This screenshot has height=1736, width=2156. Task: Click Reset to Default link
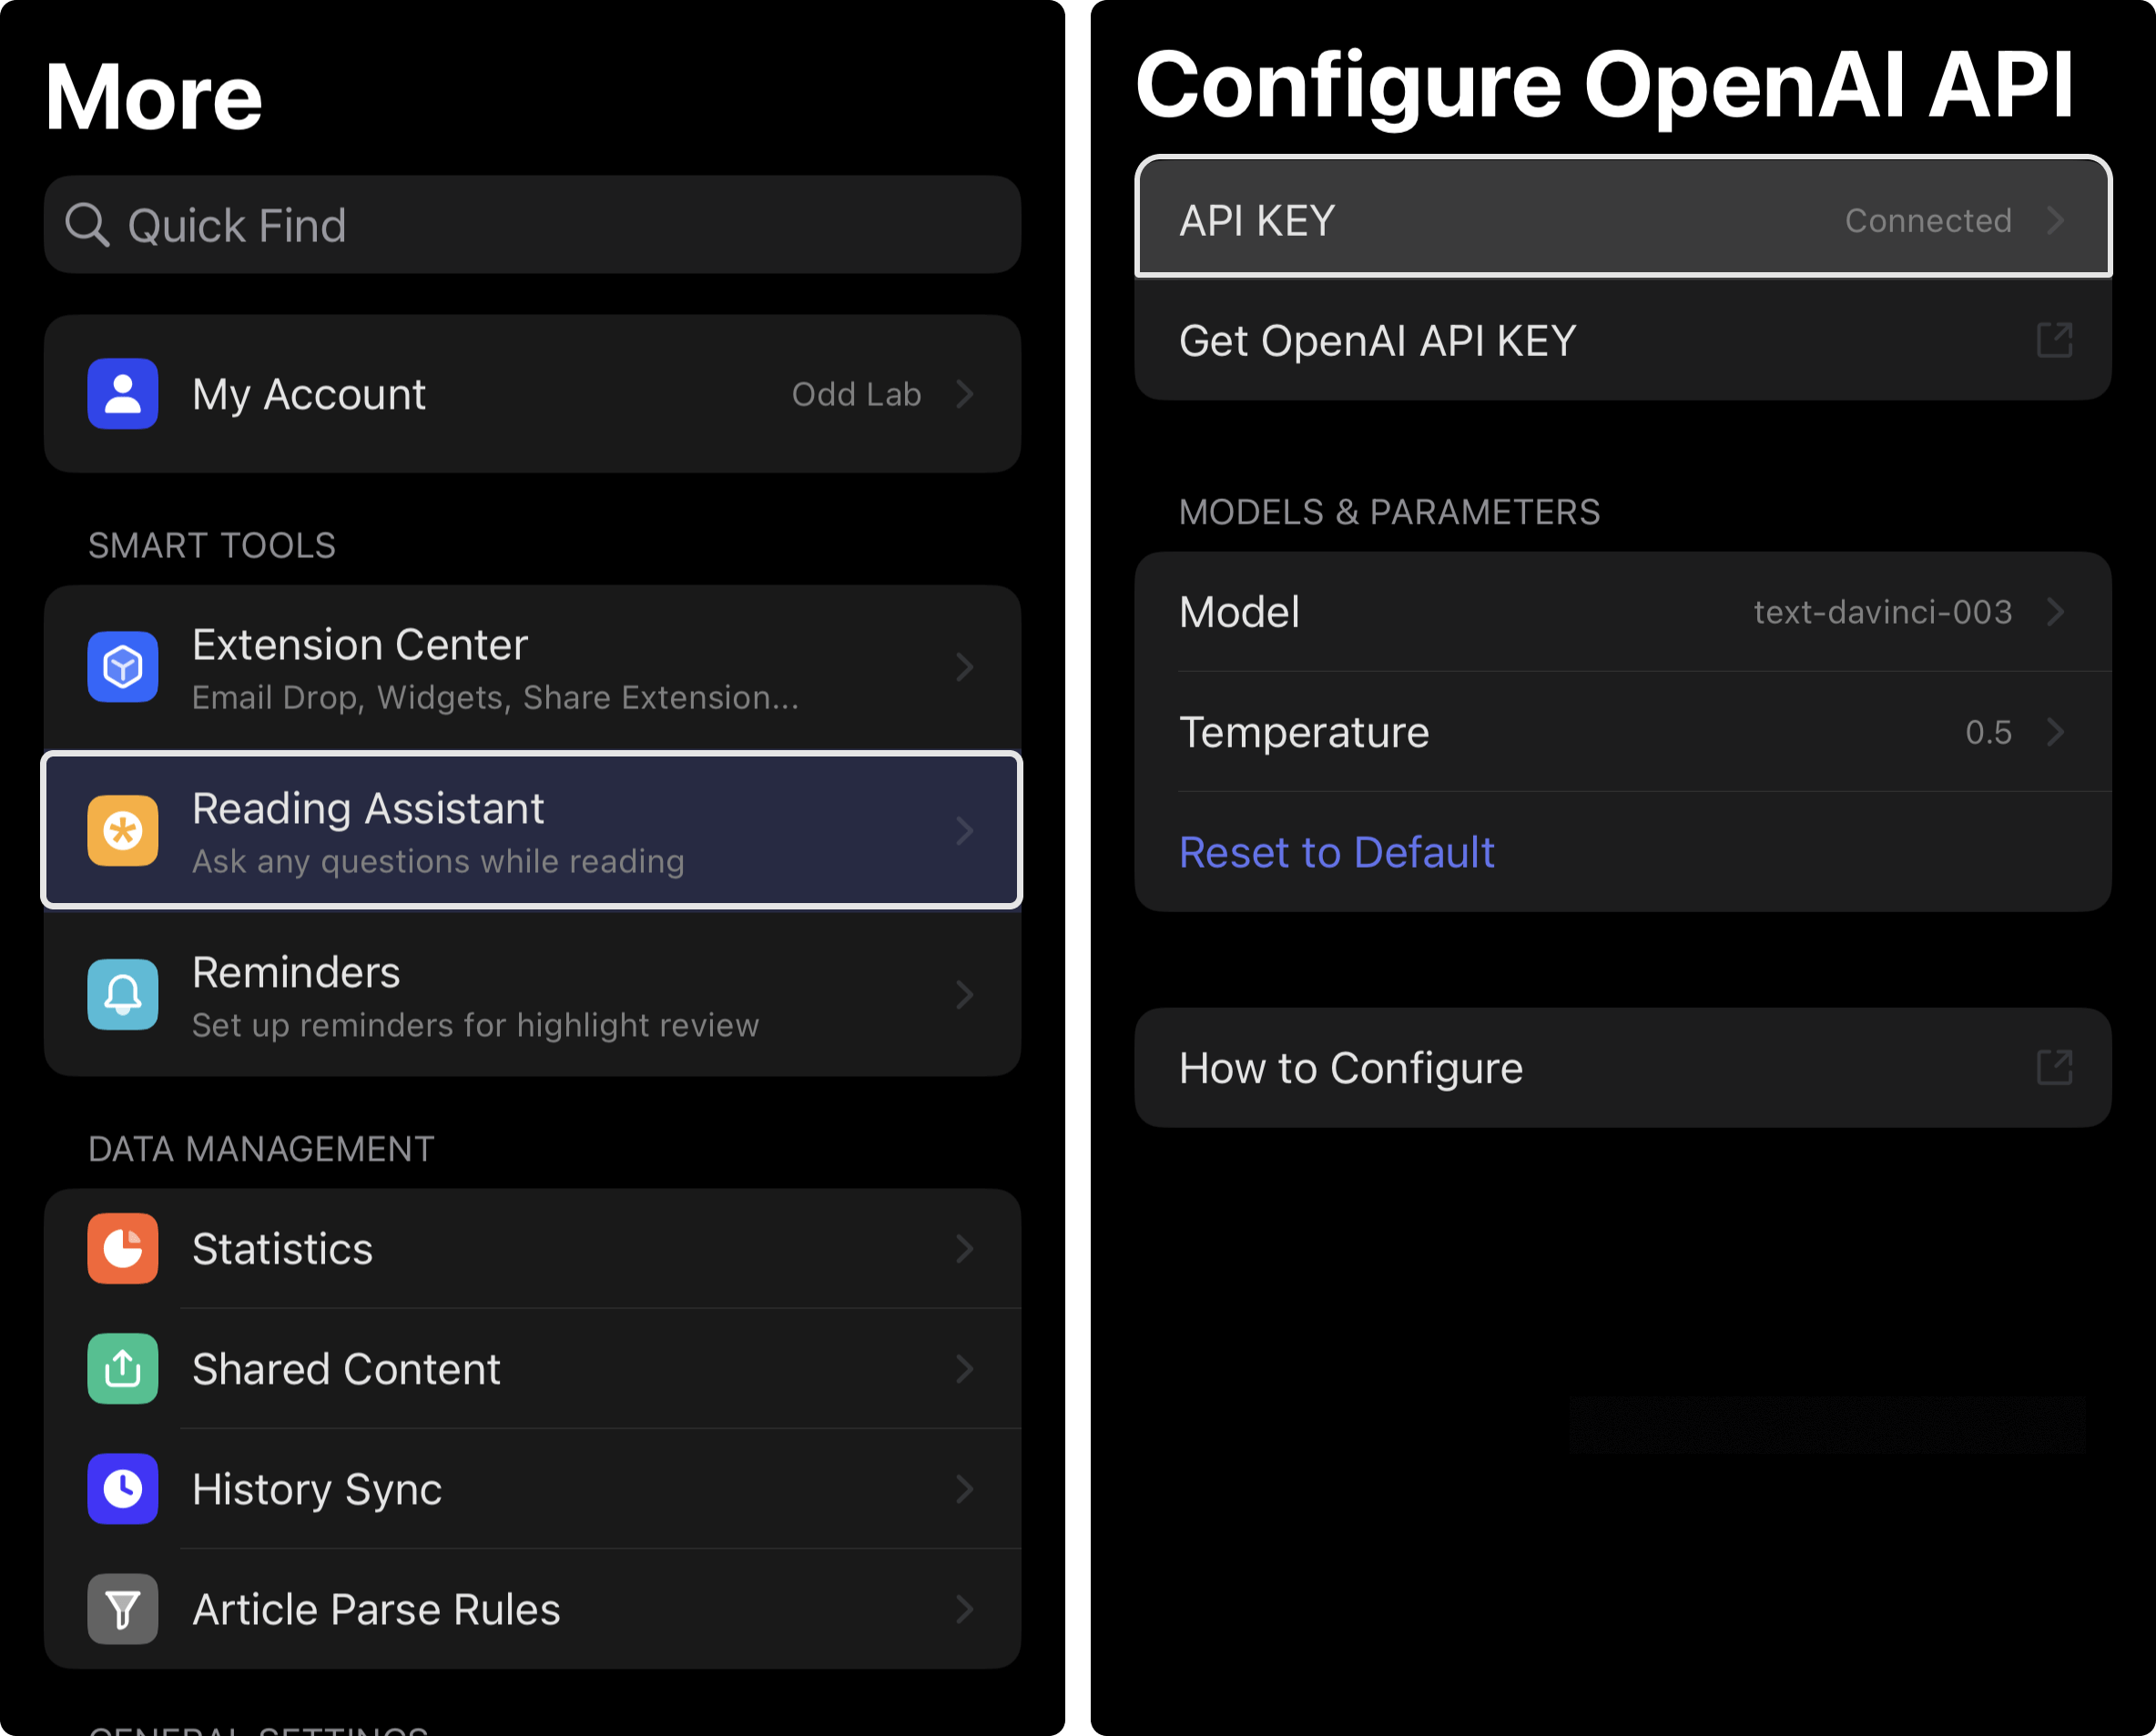pos(1336,852)
